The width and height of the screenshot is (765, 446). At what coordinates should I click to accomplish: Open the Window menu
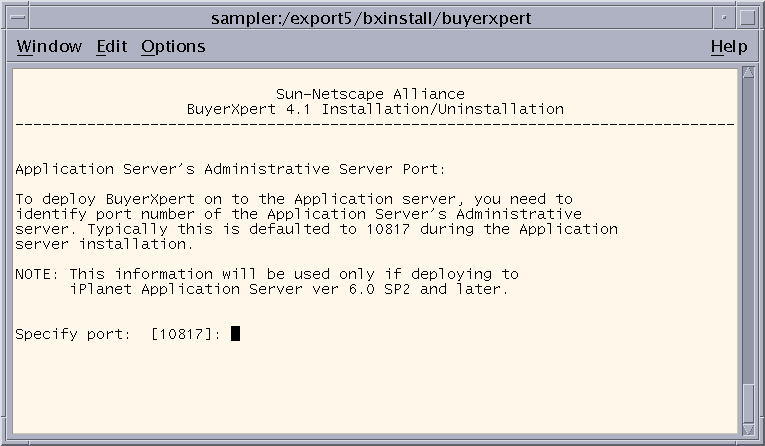(x=49, y=46)
